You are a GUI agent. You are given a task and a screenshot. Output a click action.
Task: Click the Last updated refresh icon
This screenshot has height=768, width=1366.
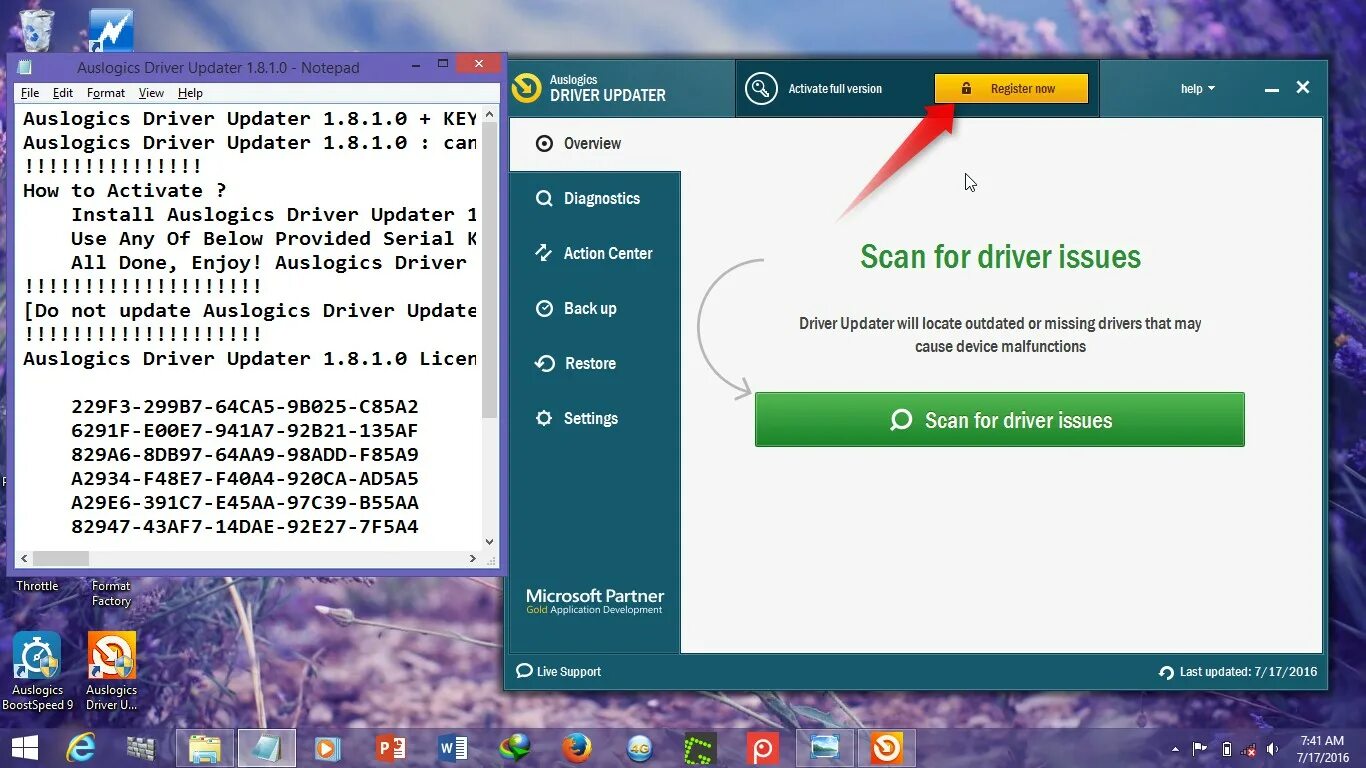tap(1166, 672)
